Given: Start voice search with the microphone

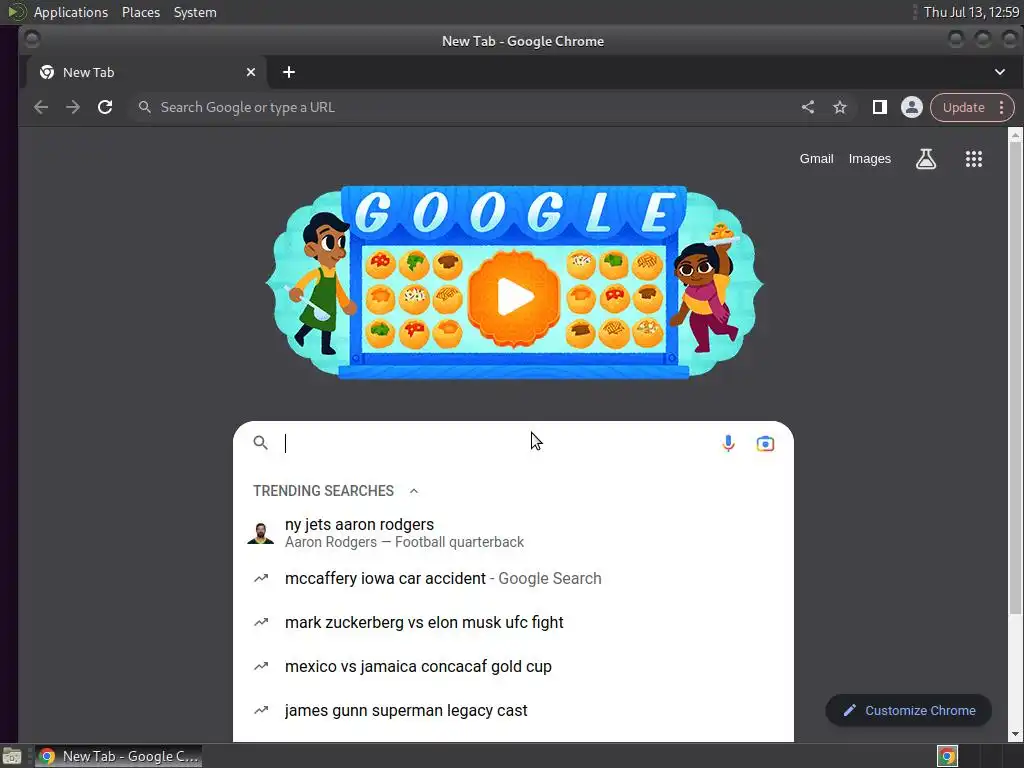Looking at the screenshot, I should pyautogui.click(x=728, y=443).
